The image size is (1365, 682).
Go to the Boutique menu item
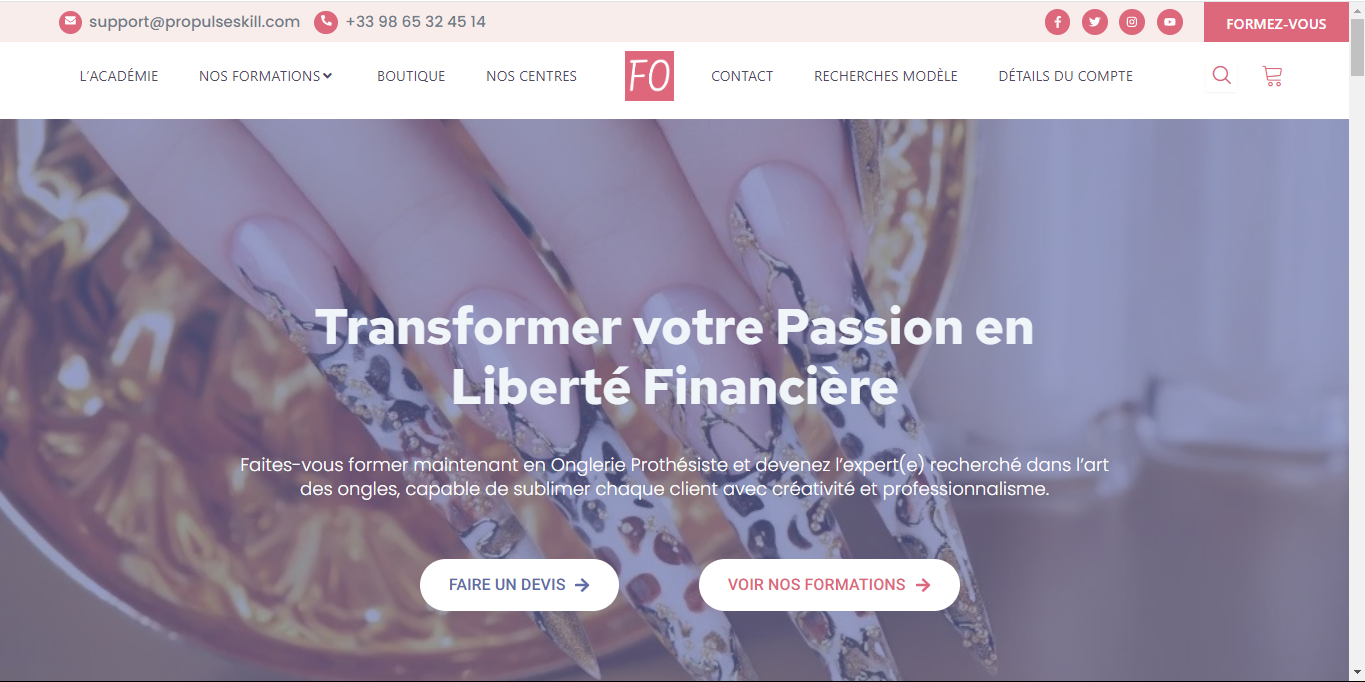point(411,76)
